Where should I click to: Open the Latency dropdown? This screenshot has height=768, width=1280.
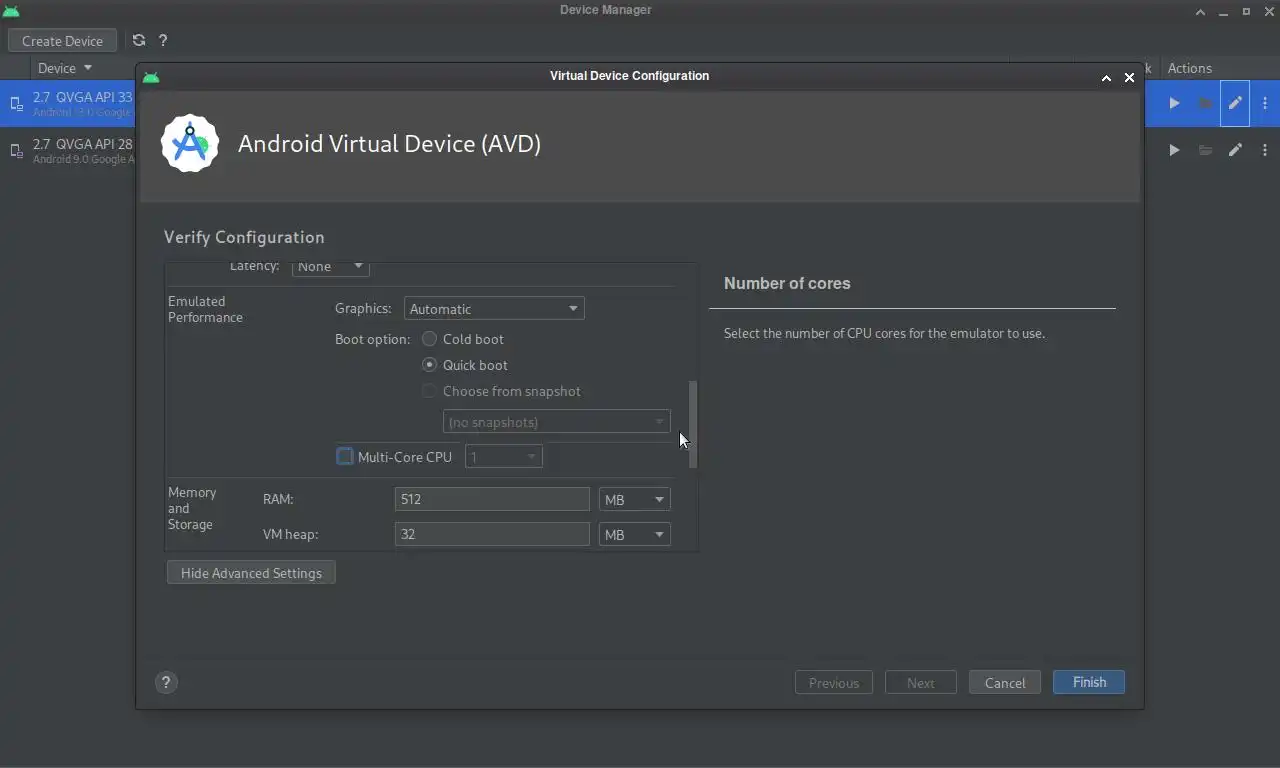(330, 267)
